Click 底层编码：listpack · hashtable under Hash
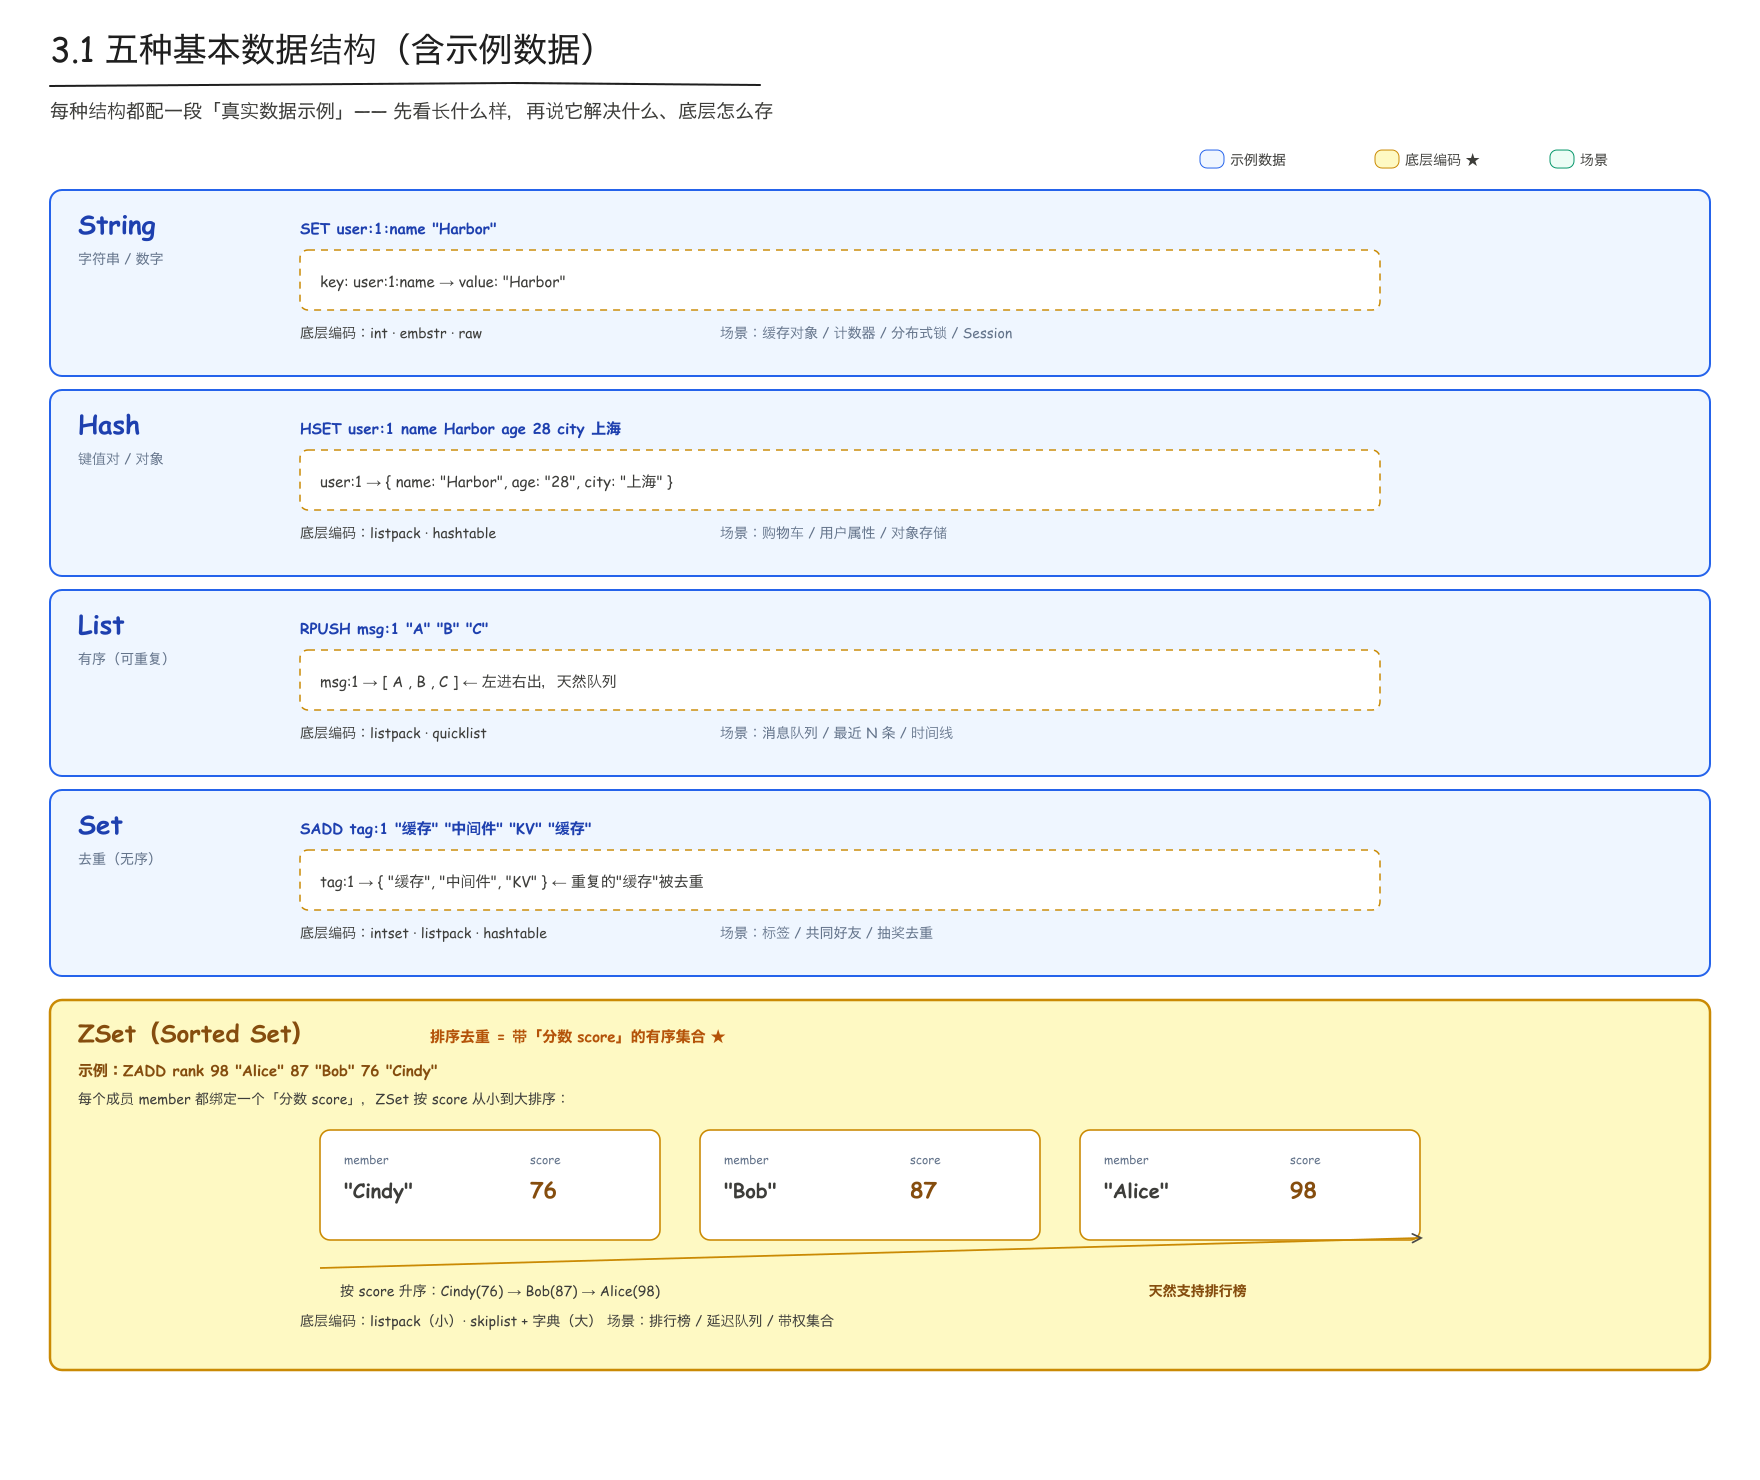Screen dimensions: 1760x1480 pos(398,533)
